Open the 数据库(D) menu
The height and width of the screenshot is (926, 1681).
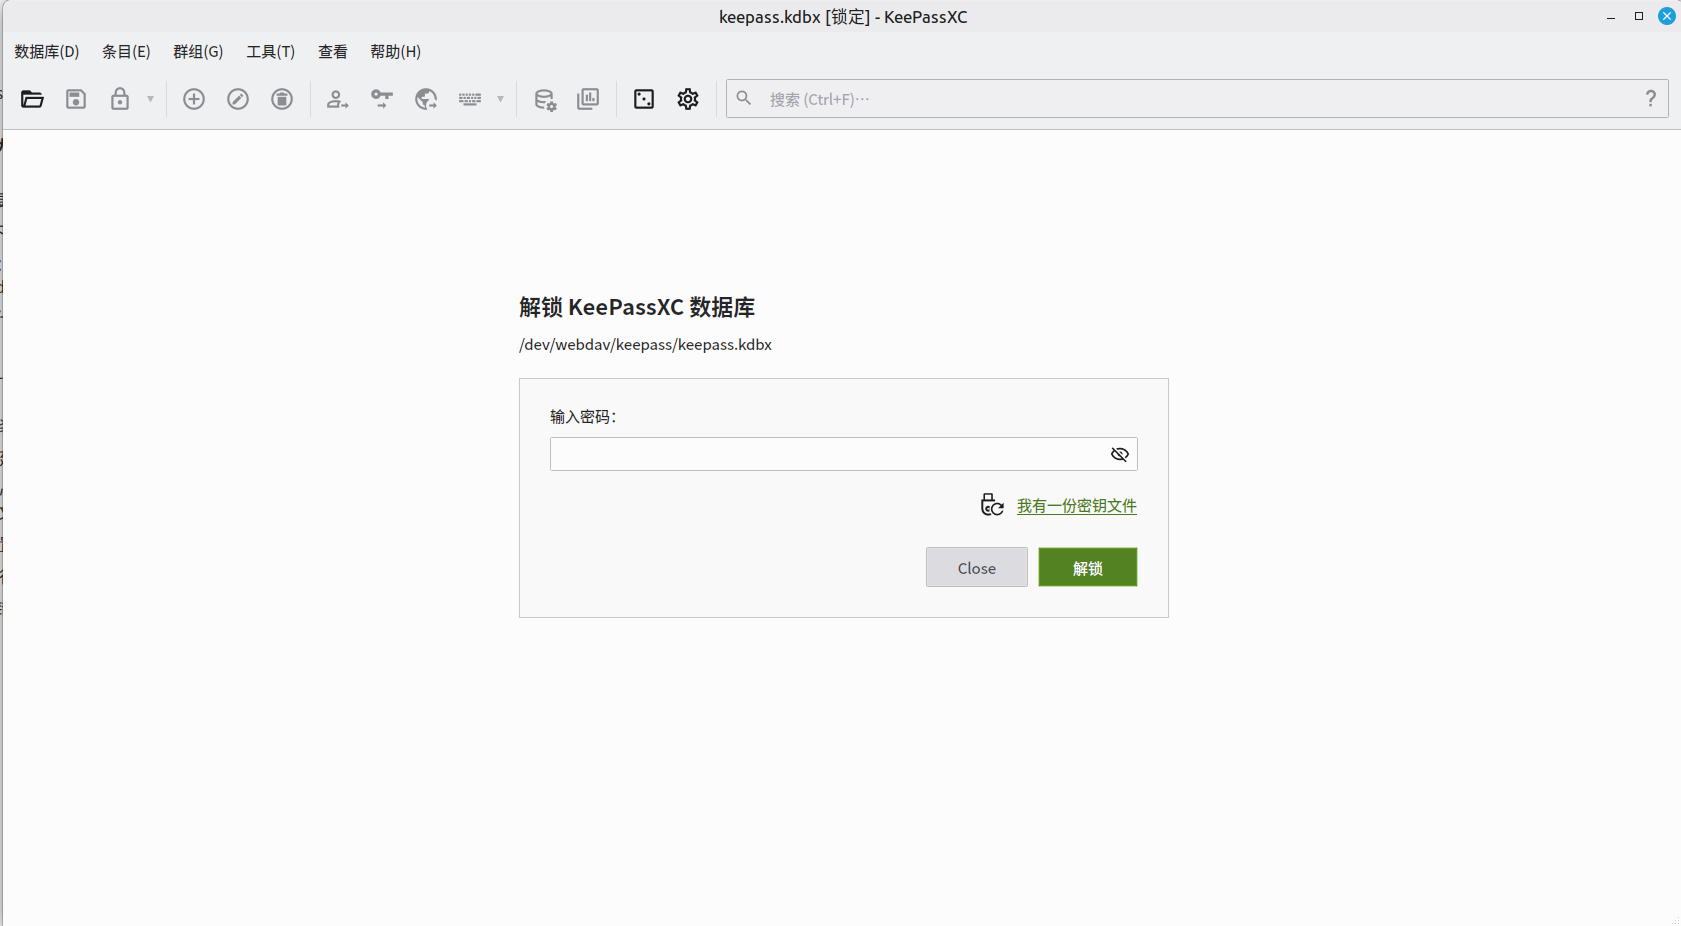coord(47,52)
